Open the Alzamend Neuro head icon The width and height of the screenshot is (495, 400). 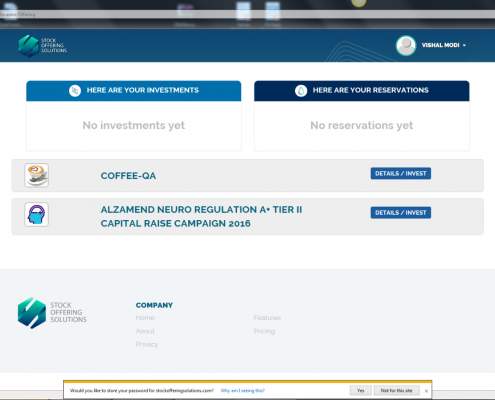[37, 214]
